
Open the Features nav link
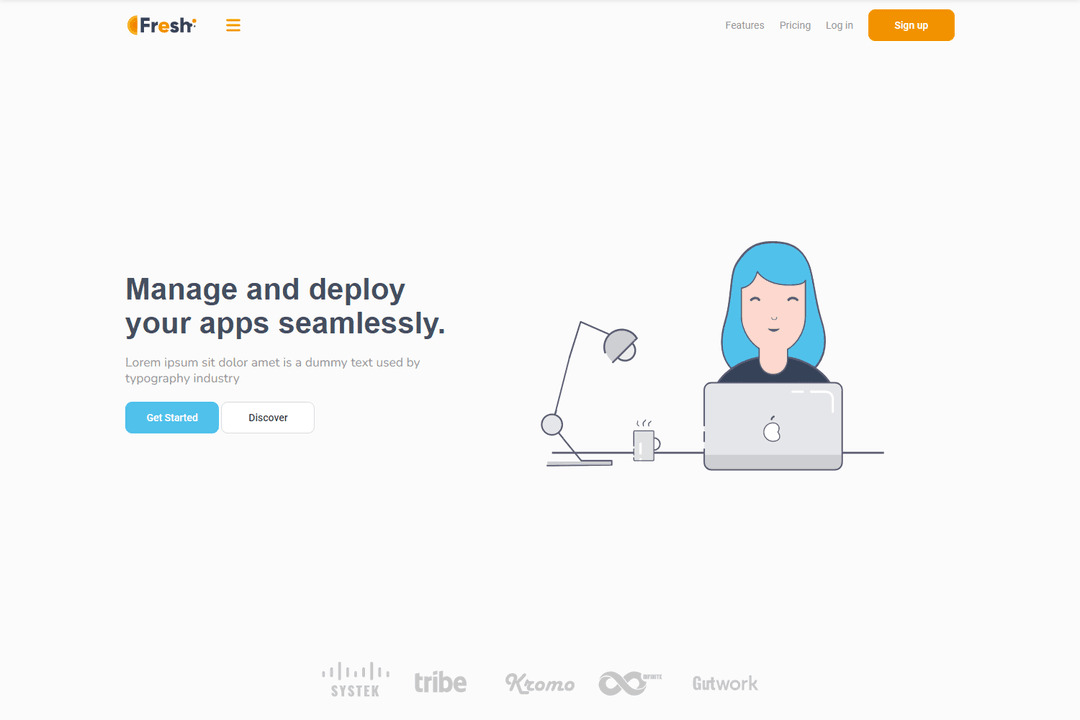click(x=745, y=25)
